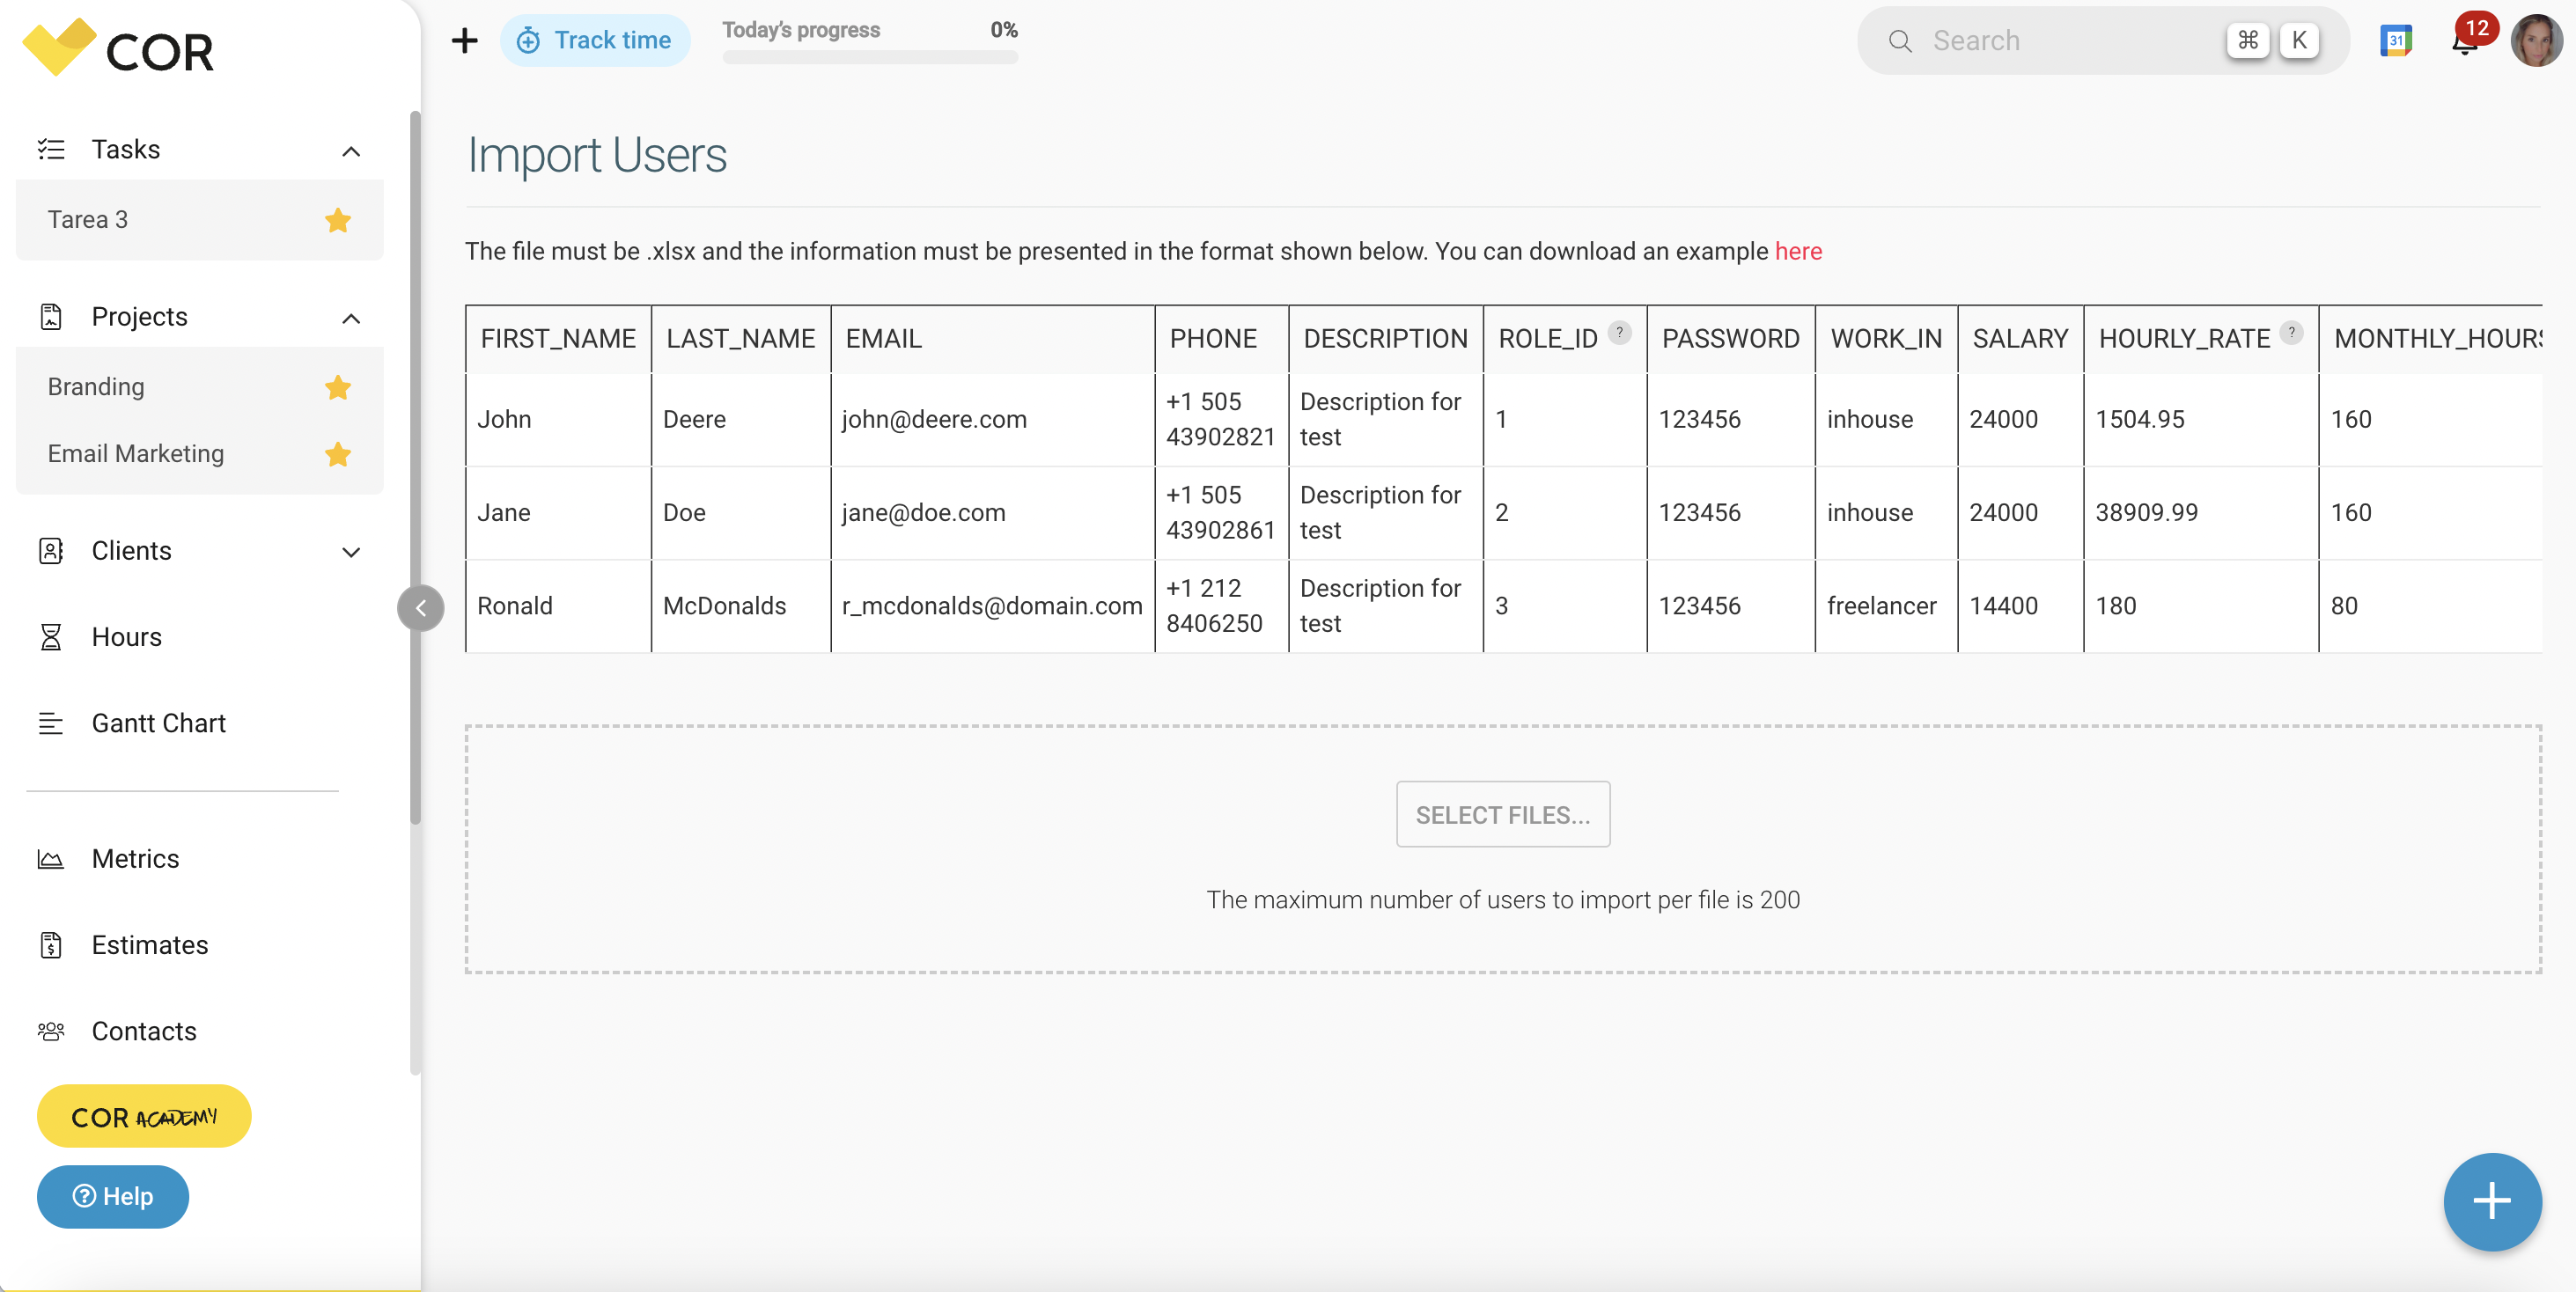Unfavorite the Branding project star

[337, 388]
